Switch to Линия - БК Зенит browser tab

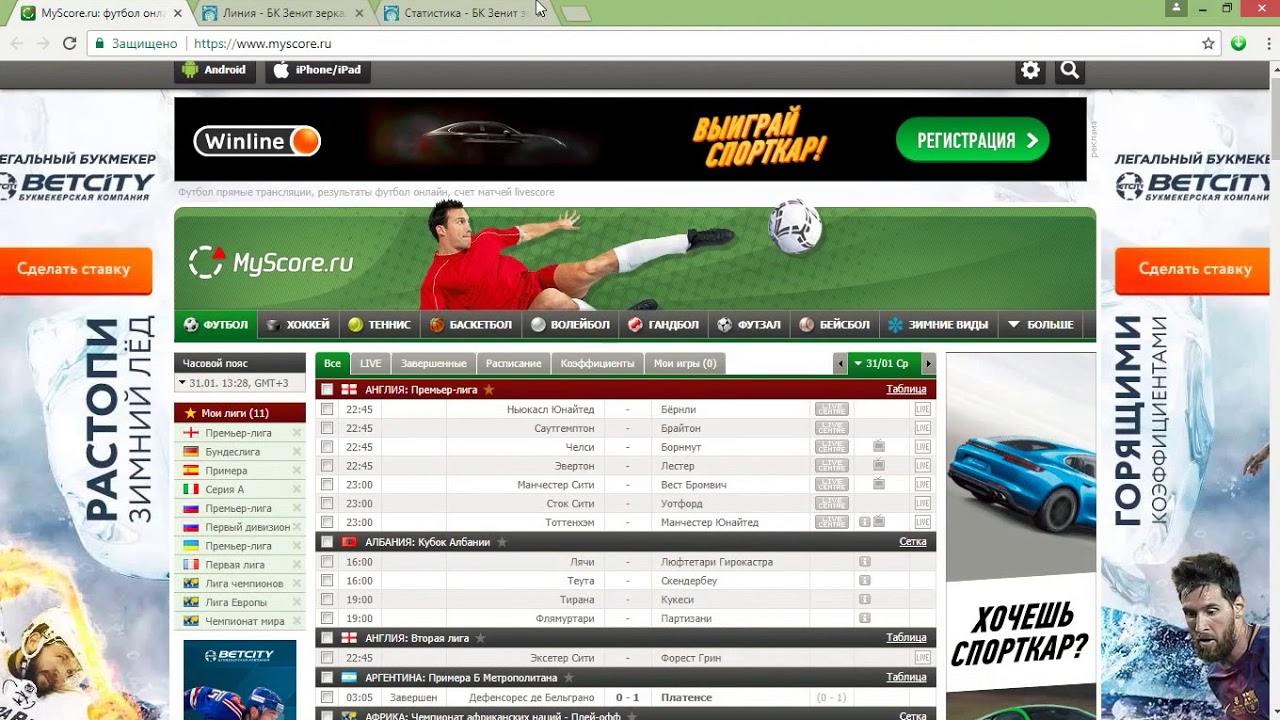(x=283, y=13)
